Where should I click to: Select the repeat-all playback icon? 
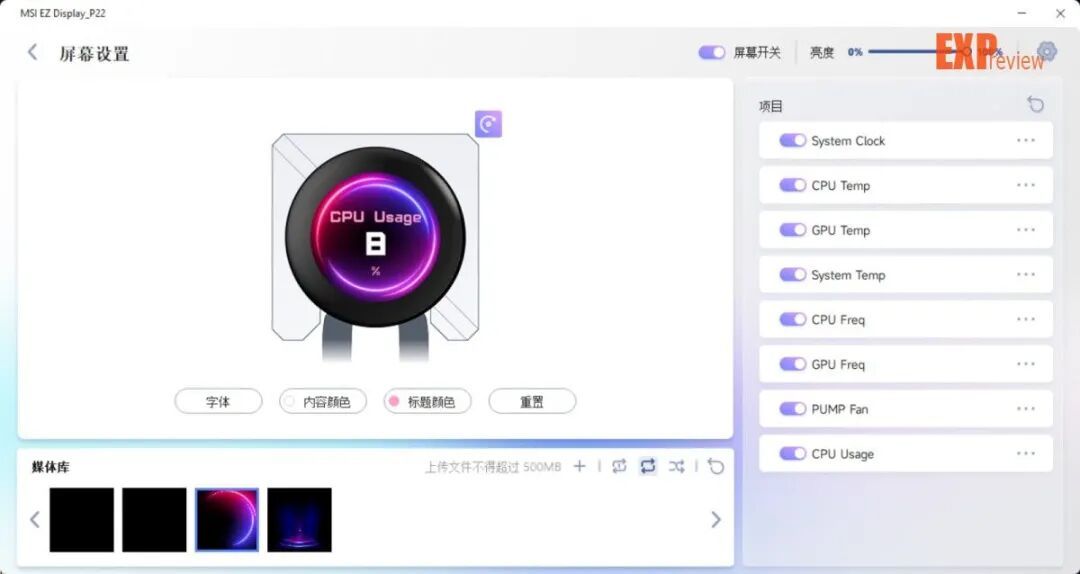pyautogui.click(x=647, y=467)
